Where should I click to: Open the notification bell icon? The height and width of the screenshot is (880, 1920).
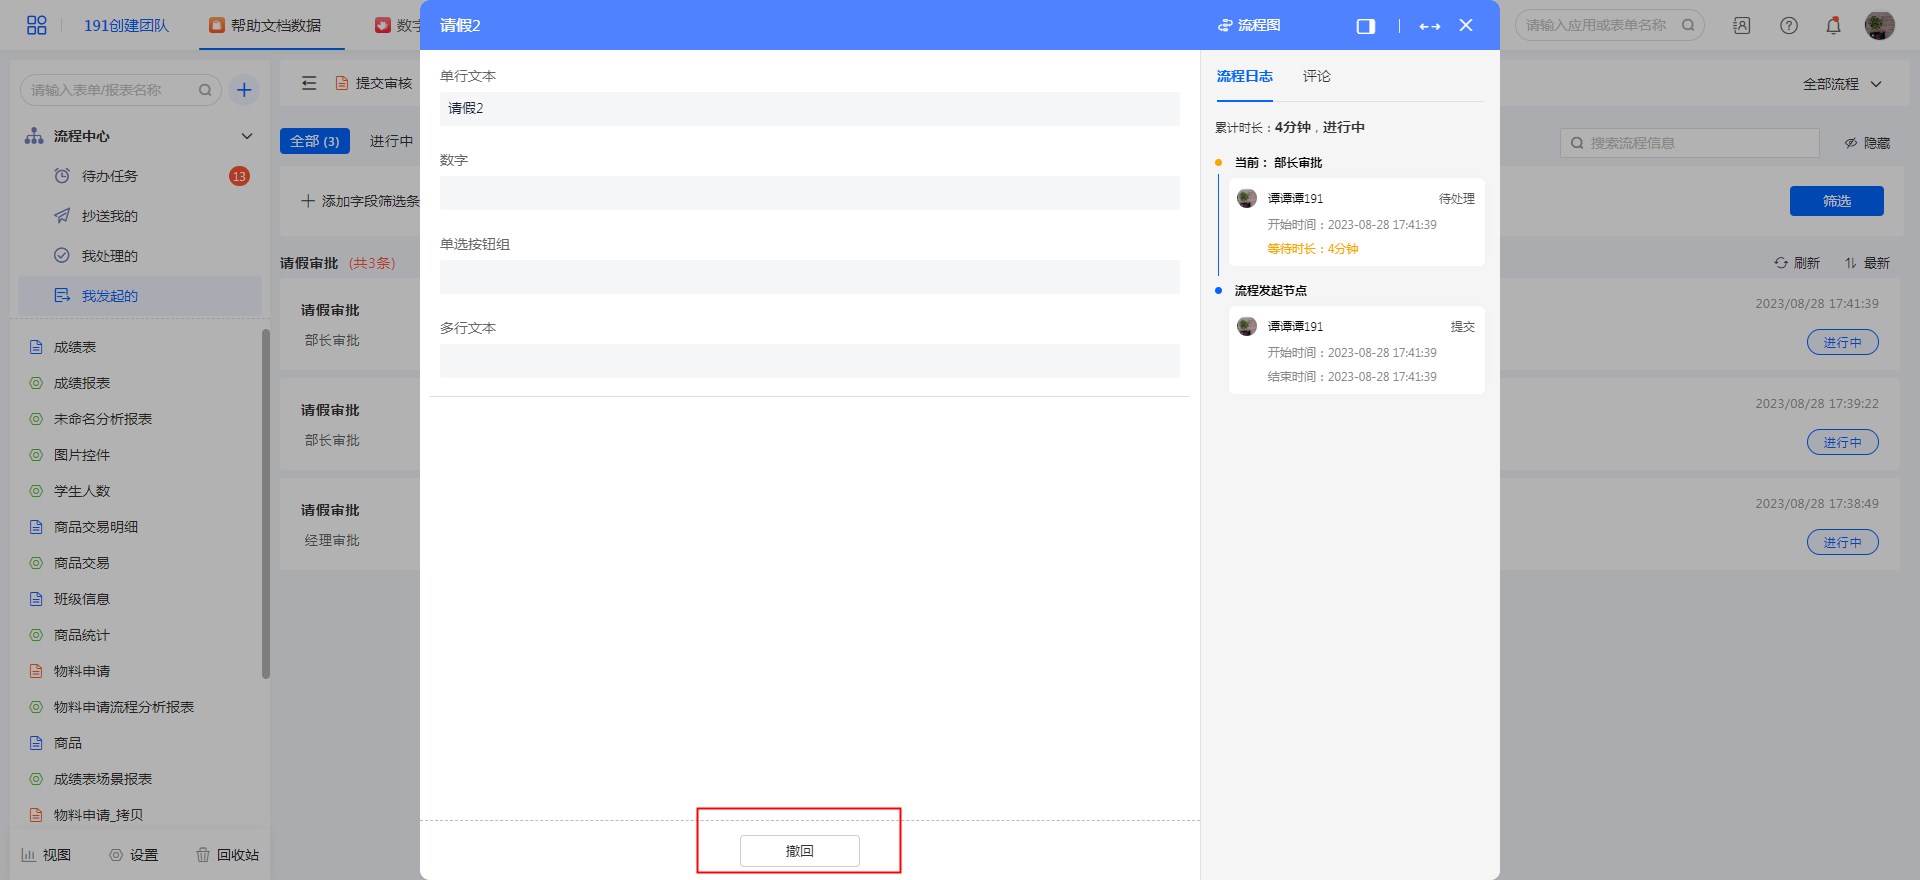(1833, 26)
